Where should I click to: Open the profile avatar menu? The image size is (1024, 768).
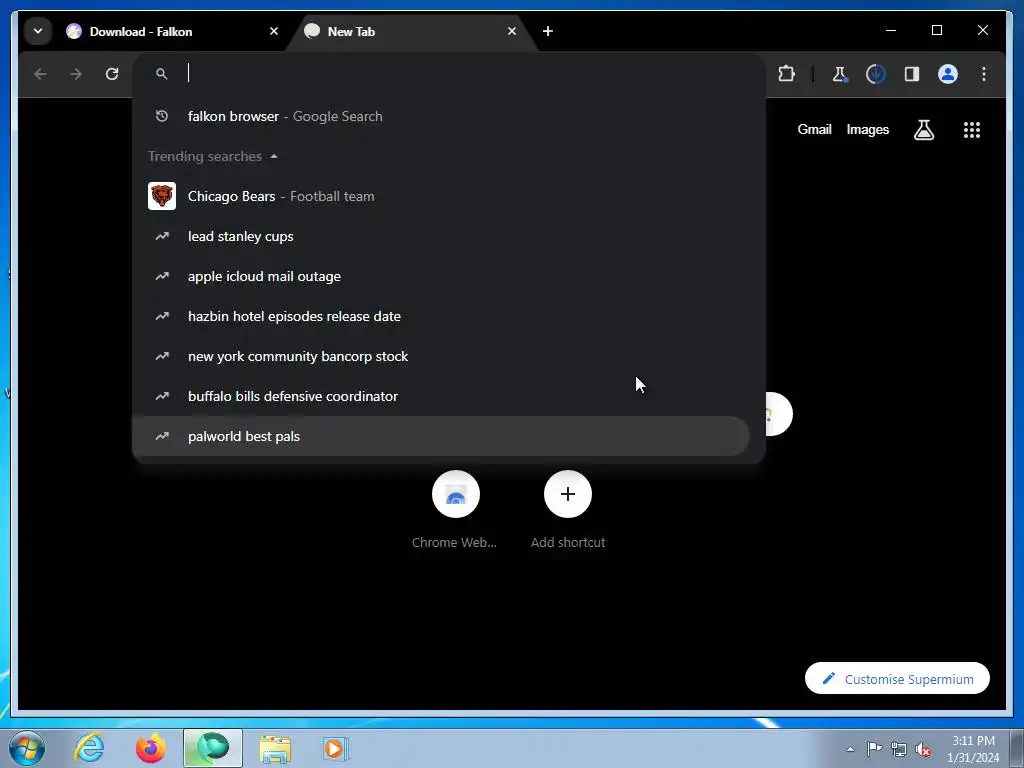948,74
